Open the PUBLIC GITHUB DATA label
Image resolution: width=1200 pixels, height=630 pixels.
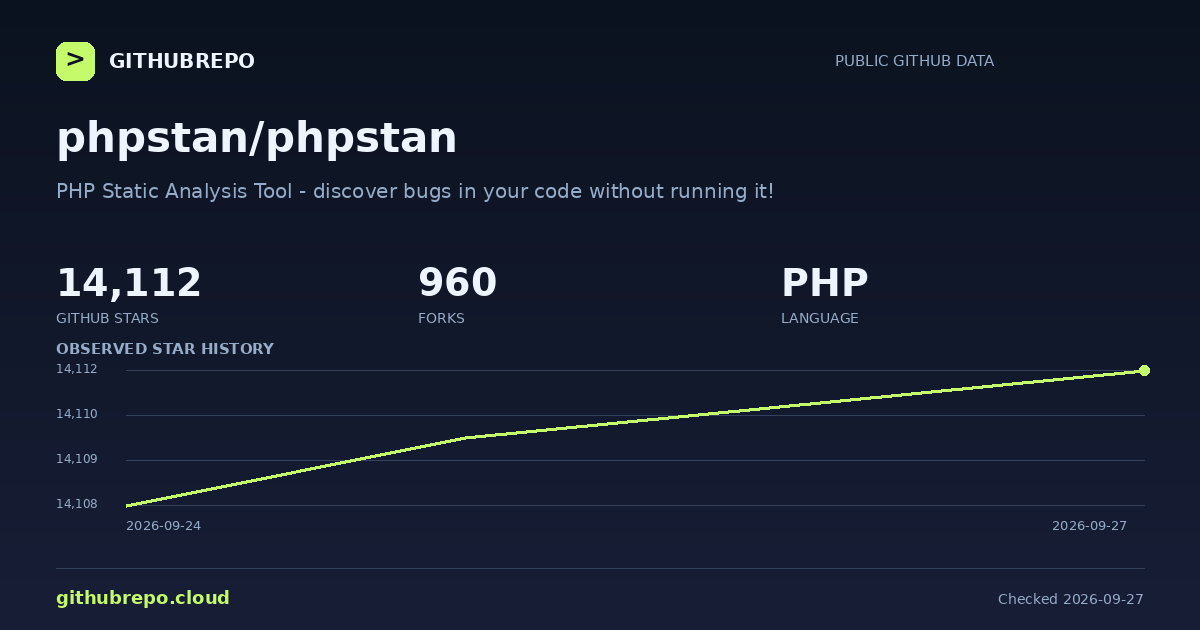pyautogui.click(x=914, y=61)
